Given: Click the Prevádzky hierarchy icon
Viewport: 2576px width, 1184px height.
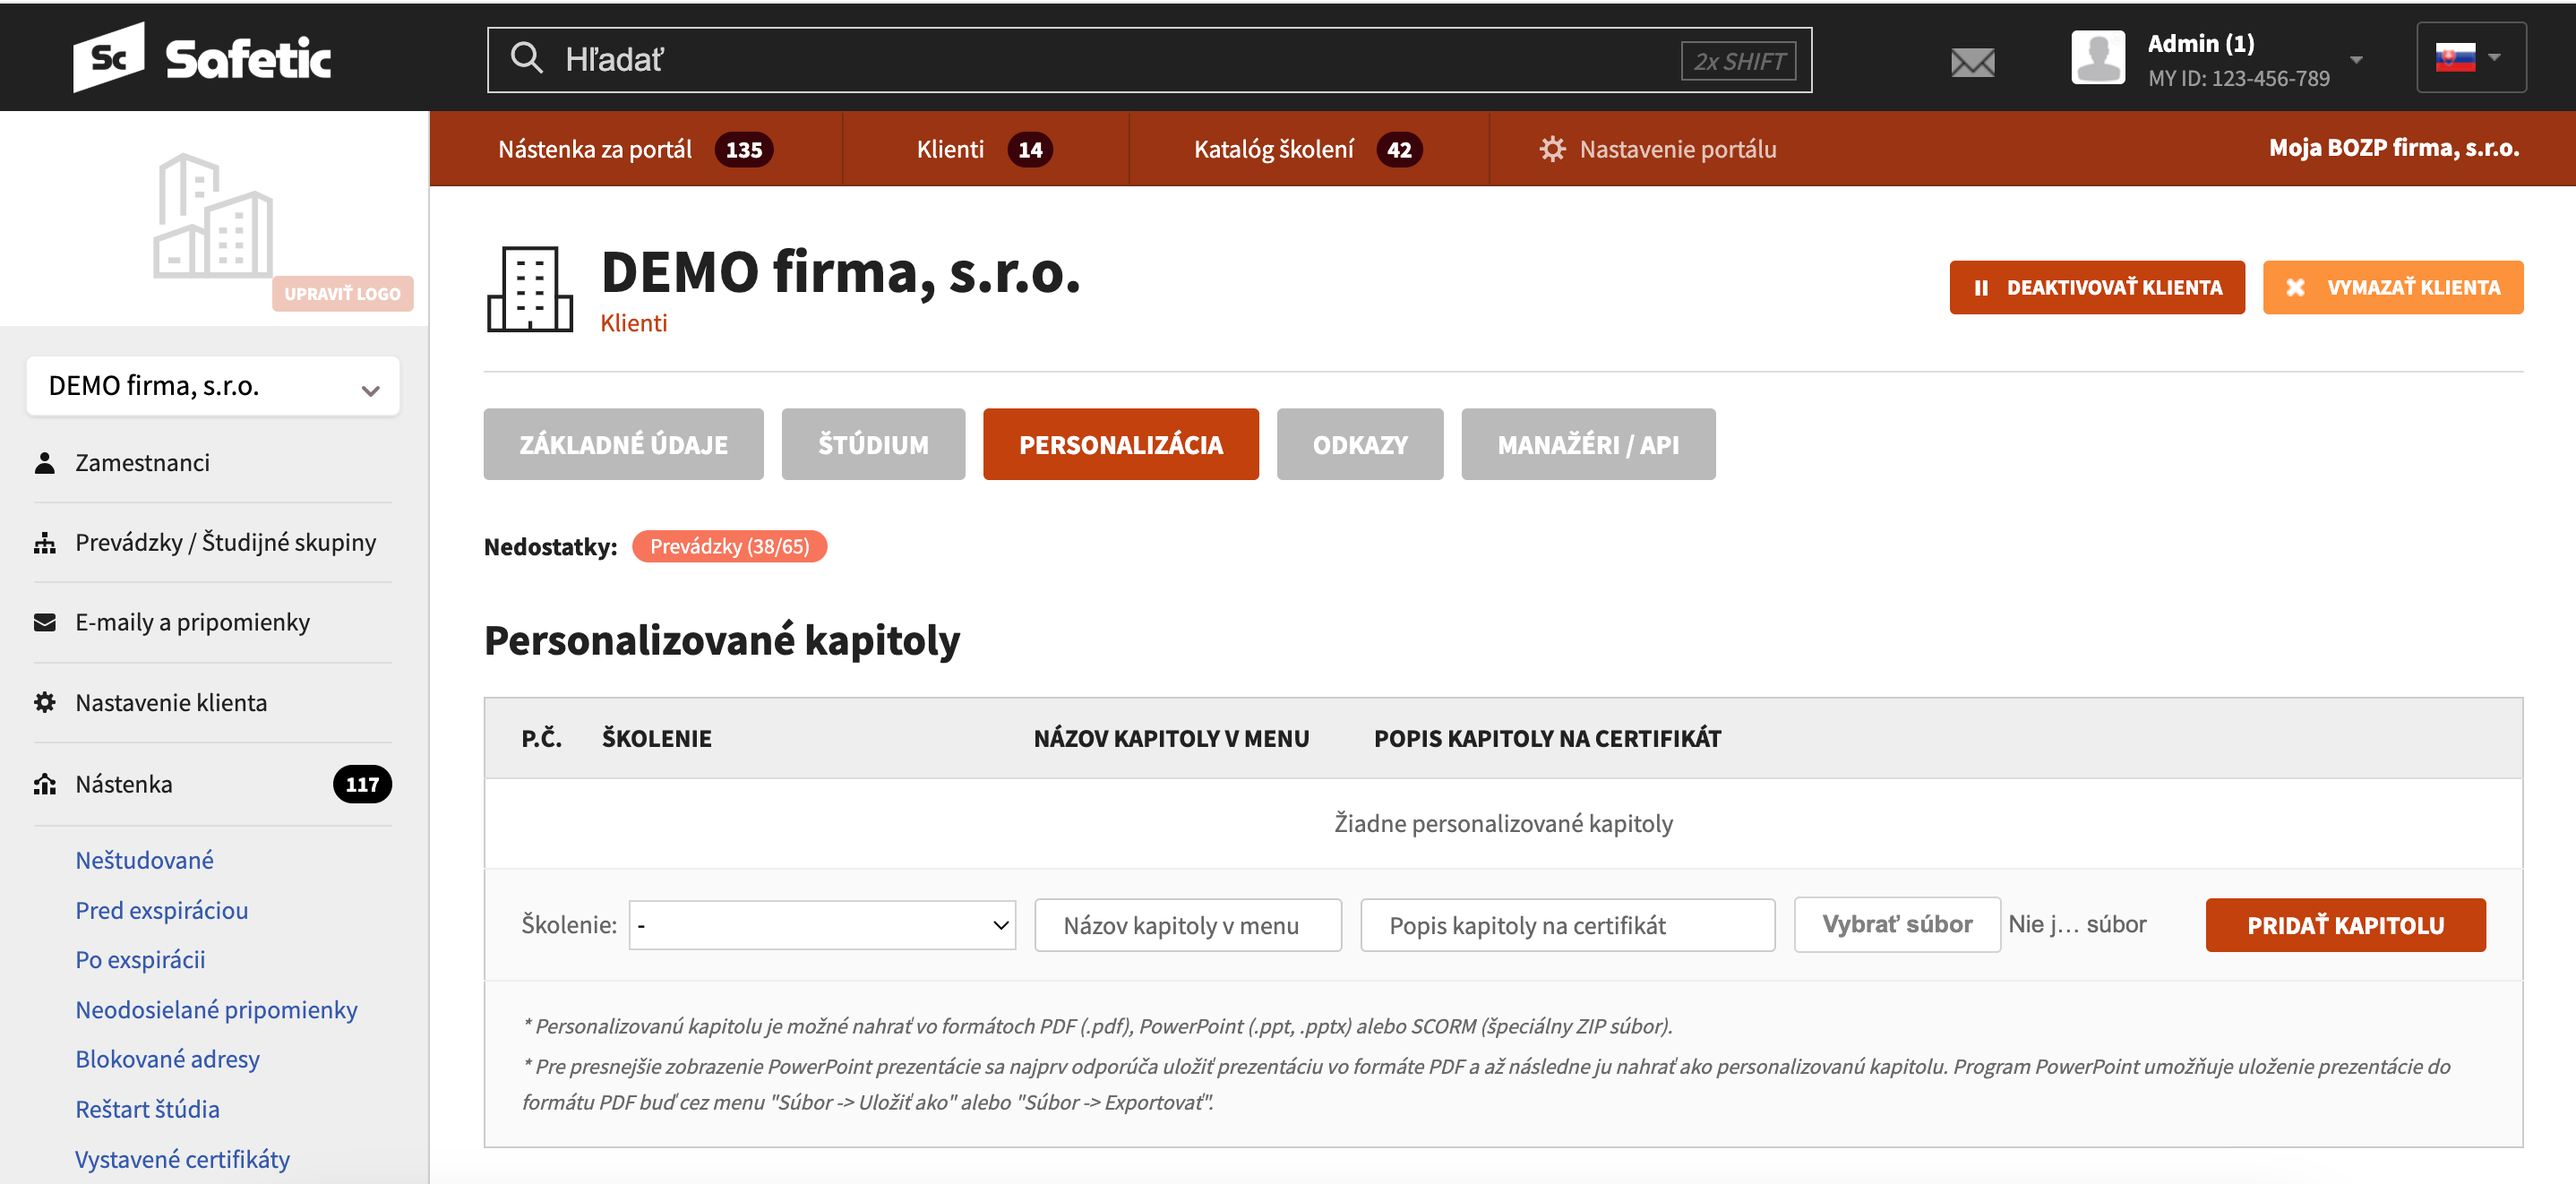Looking at the screenshot, I should (44, 543).
